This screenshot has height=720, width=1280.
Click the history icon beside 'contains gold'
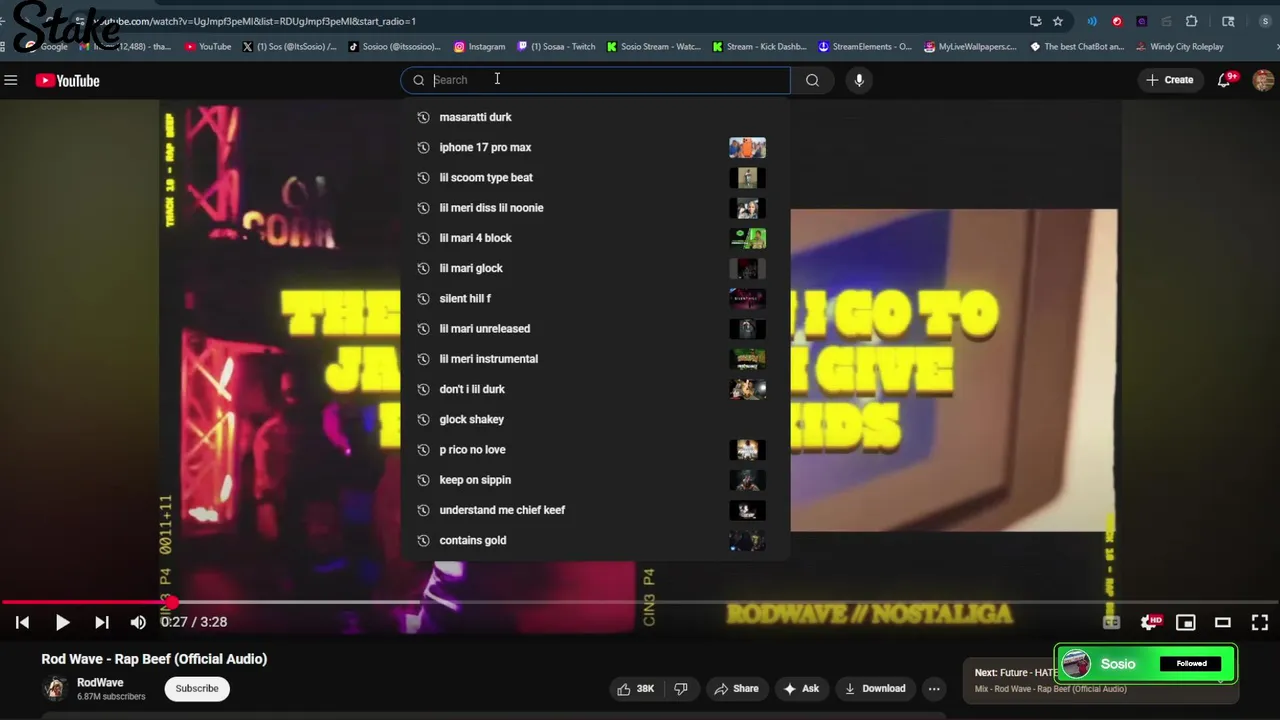[x=423, y=540]
